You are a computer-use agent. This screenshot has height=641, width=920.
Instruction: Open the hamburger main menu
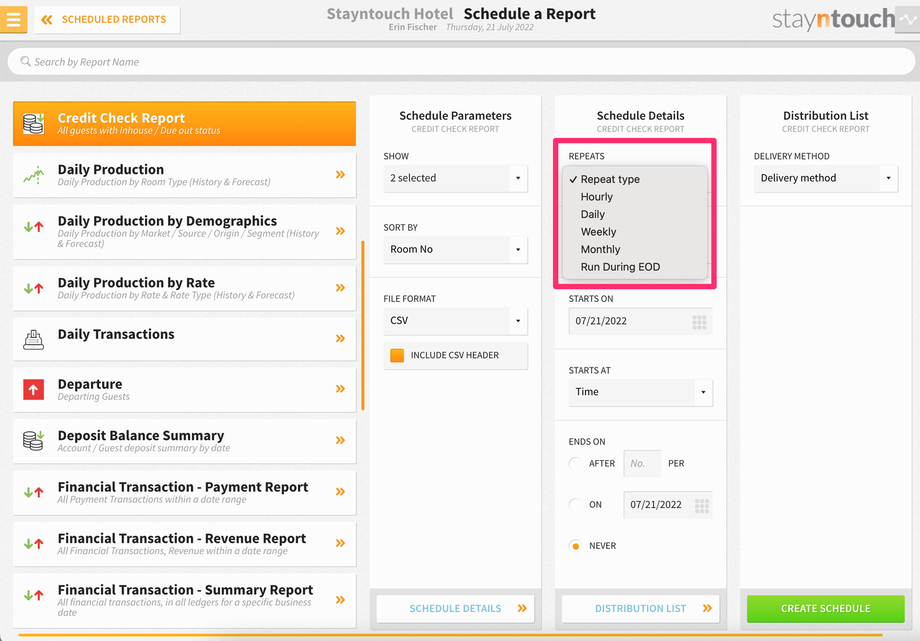[x=13, y=19]
